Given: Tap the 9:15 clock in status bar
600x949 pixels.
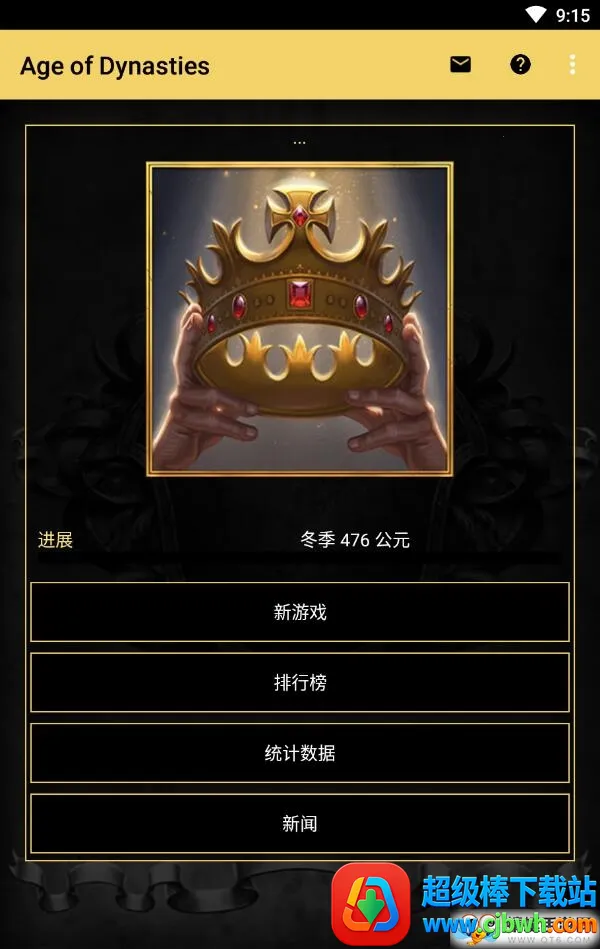Looking at the screenshot, I should coord(573,15).
